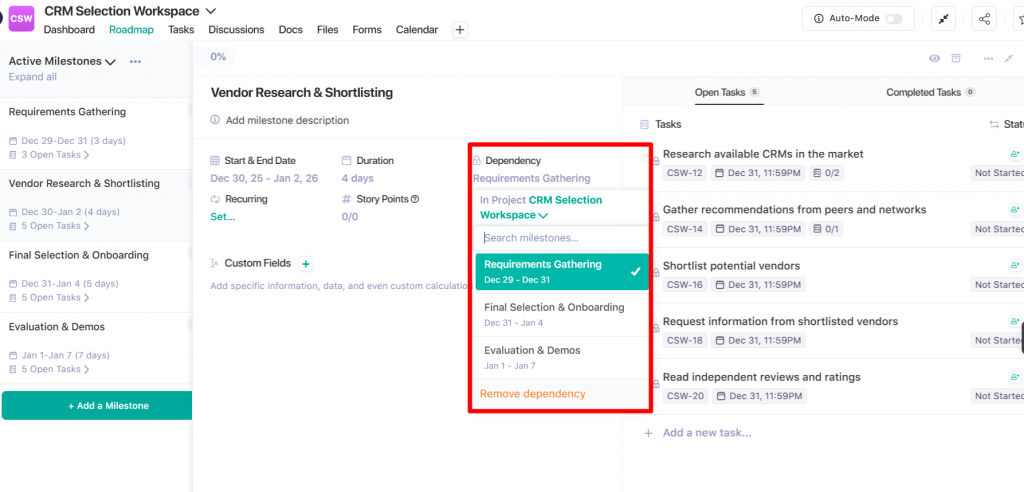
Task: Open the Files tab
Action: [x=328, y=29]
